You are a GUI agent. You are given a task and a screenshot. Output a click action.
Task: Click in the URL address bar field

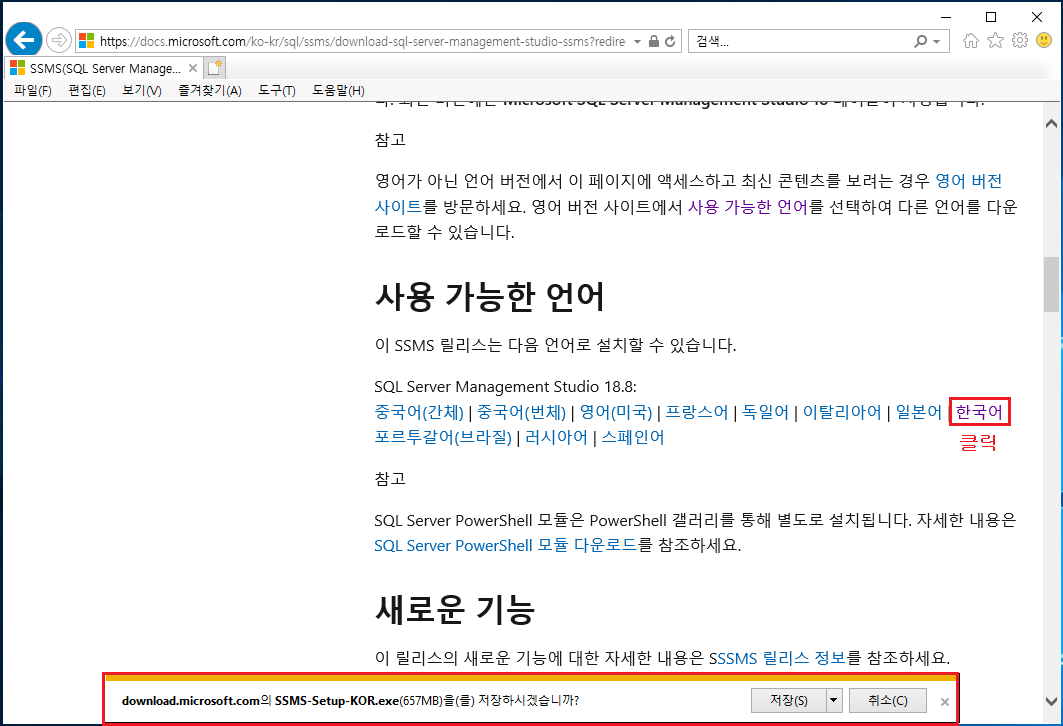point(363,41)
